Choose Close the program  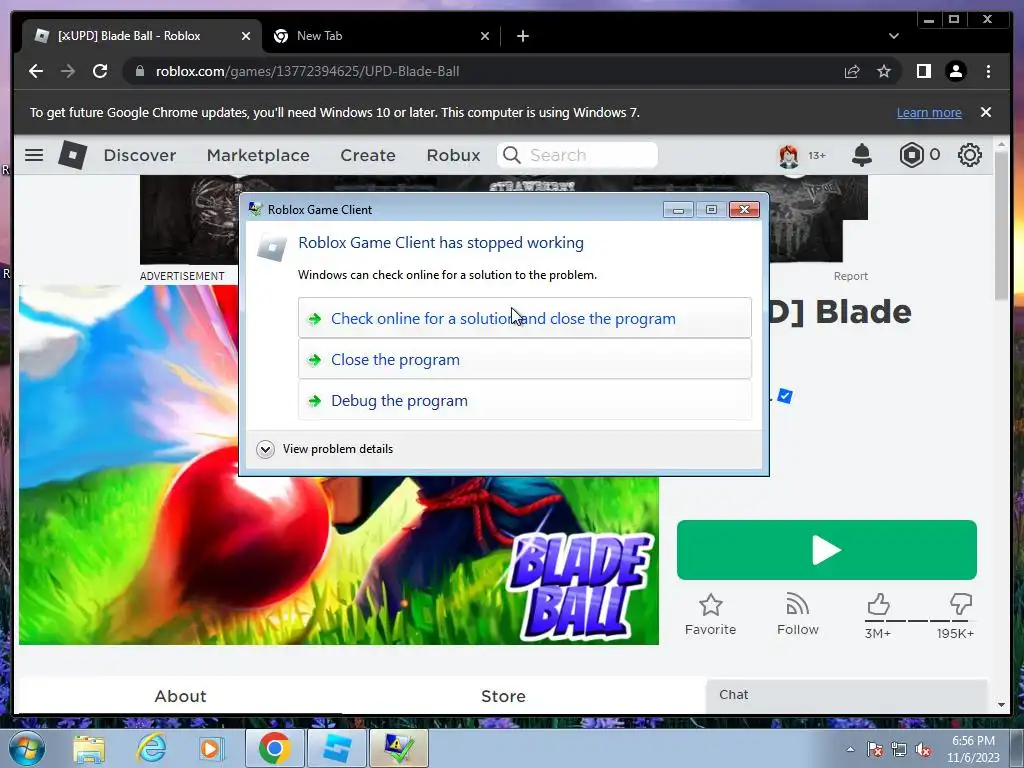(x=524, y=359)
